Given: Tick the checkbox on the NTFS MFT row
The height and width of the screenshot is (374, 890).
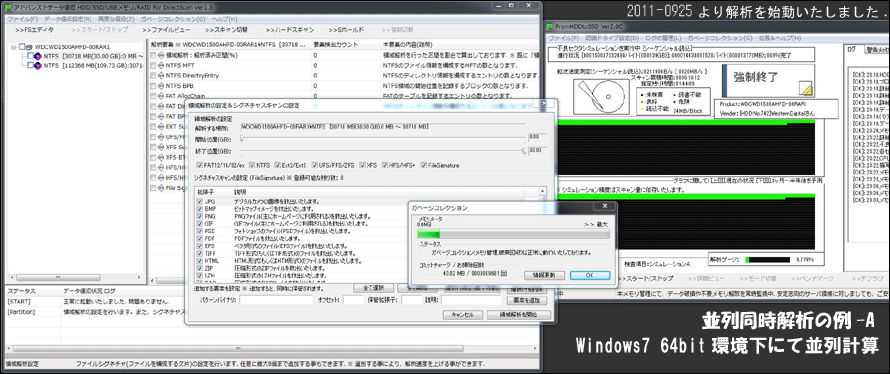Looking at the screenshot, I should (x=153, y=65).
